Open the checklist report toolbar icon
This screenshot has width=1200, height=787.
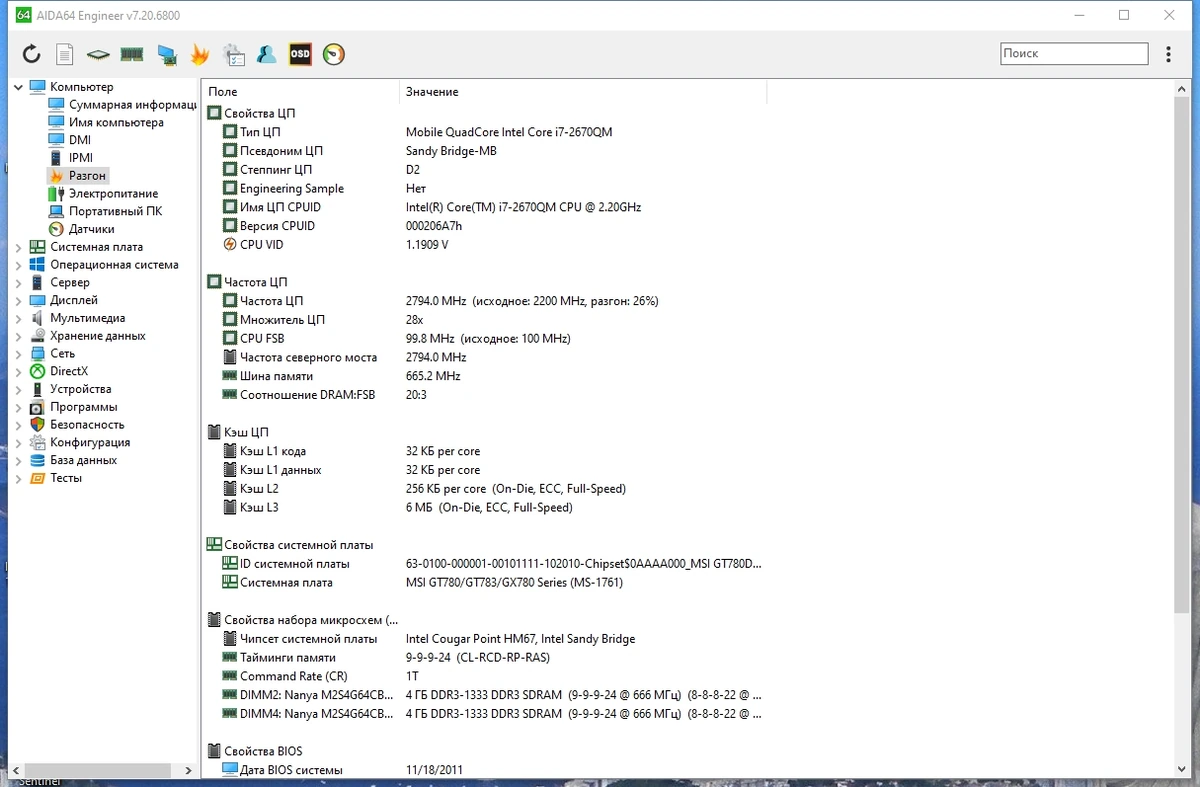233,54
